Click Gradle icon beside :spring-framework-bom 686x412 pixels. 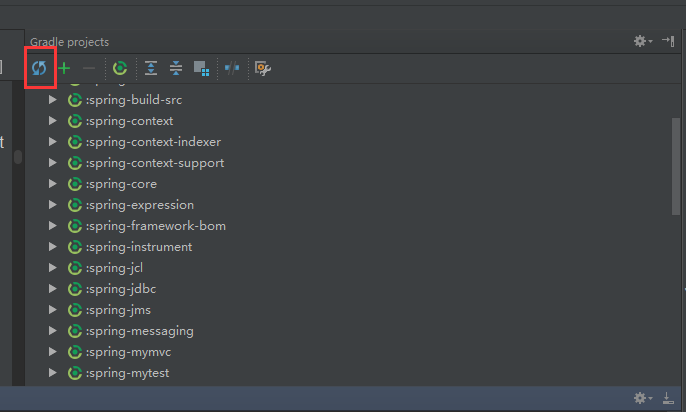coord(75,226)
